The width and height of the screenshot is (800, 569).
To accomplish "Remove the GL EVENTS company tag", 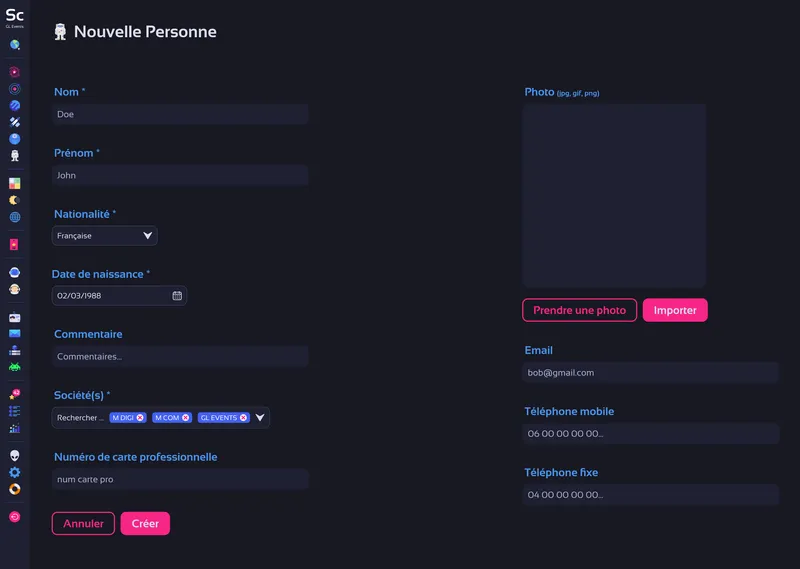I will point(243,418).
